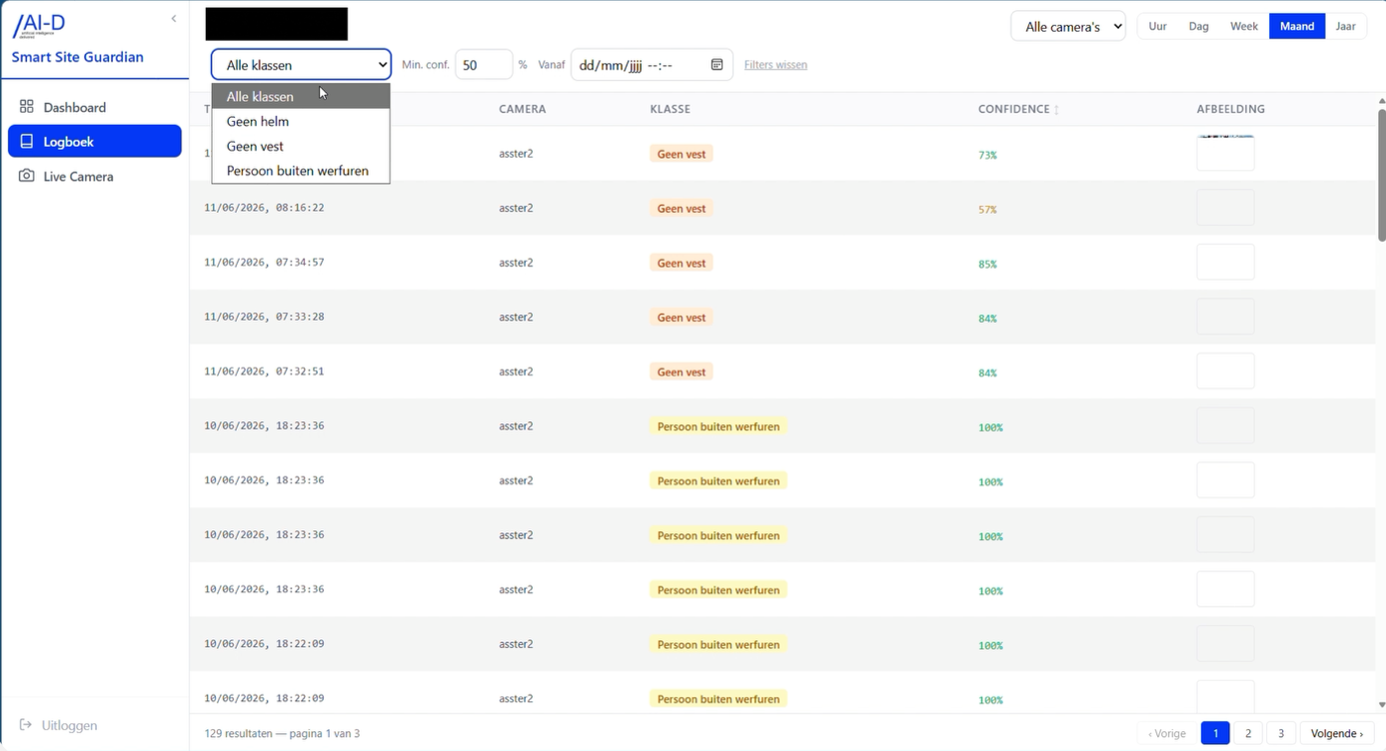
Task: Click the Logboek book icon
Action: [27, 142]
